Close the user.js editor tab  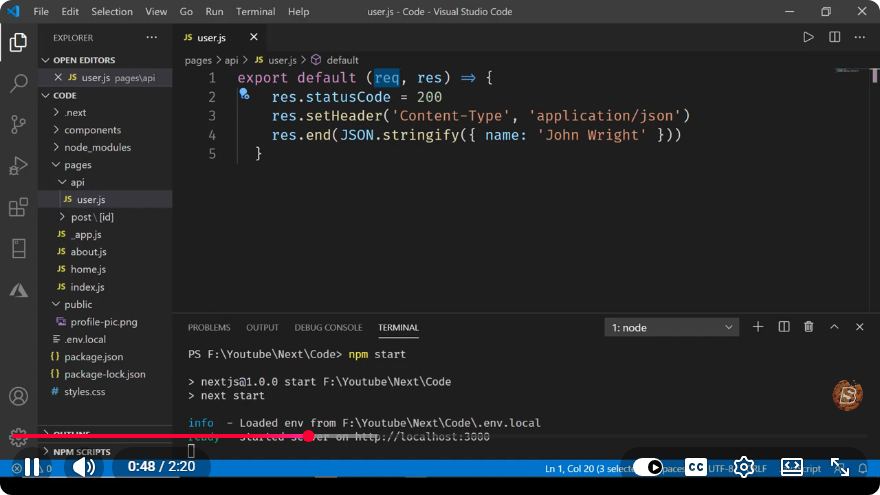254,37
